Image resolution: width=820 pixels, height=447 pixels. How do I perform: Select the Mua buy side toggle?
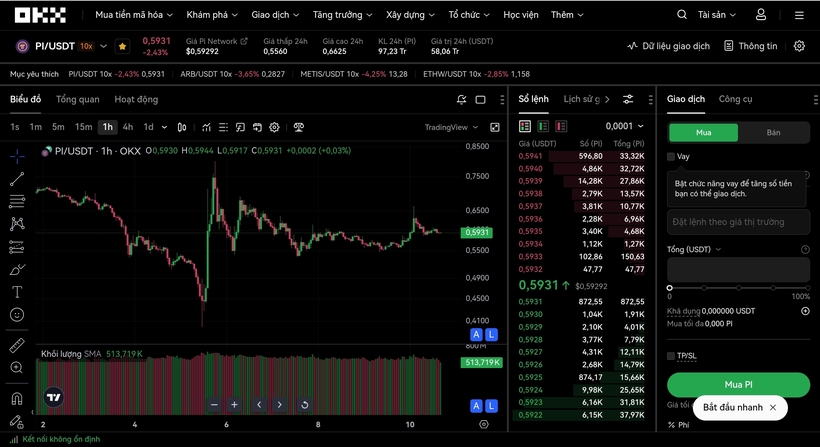pyautogui.click(x=703, y=133)
